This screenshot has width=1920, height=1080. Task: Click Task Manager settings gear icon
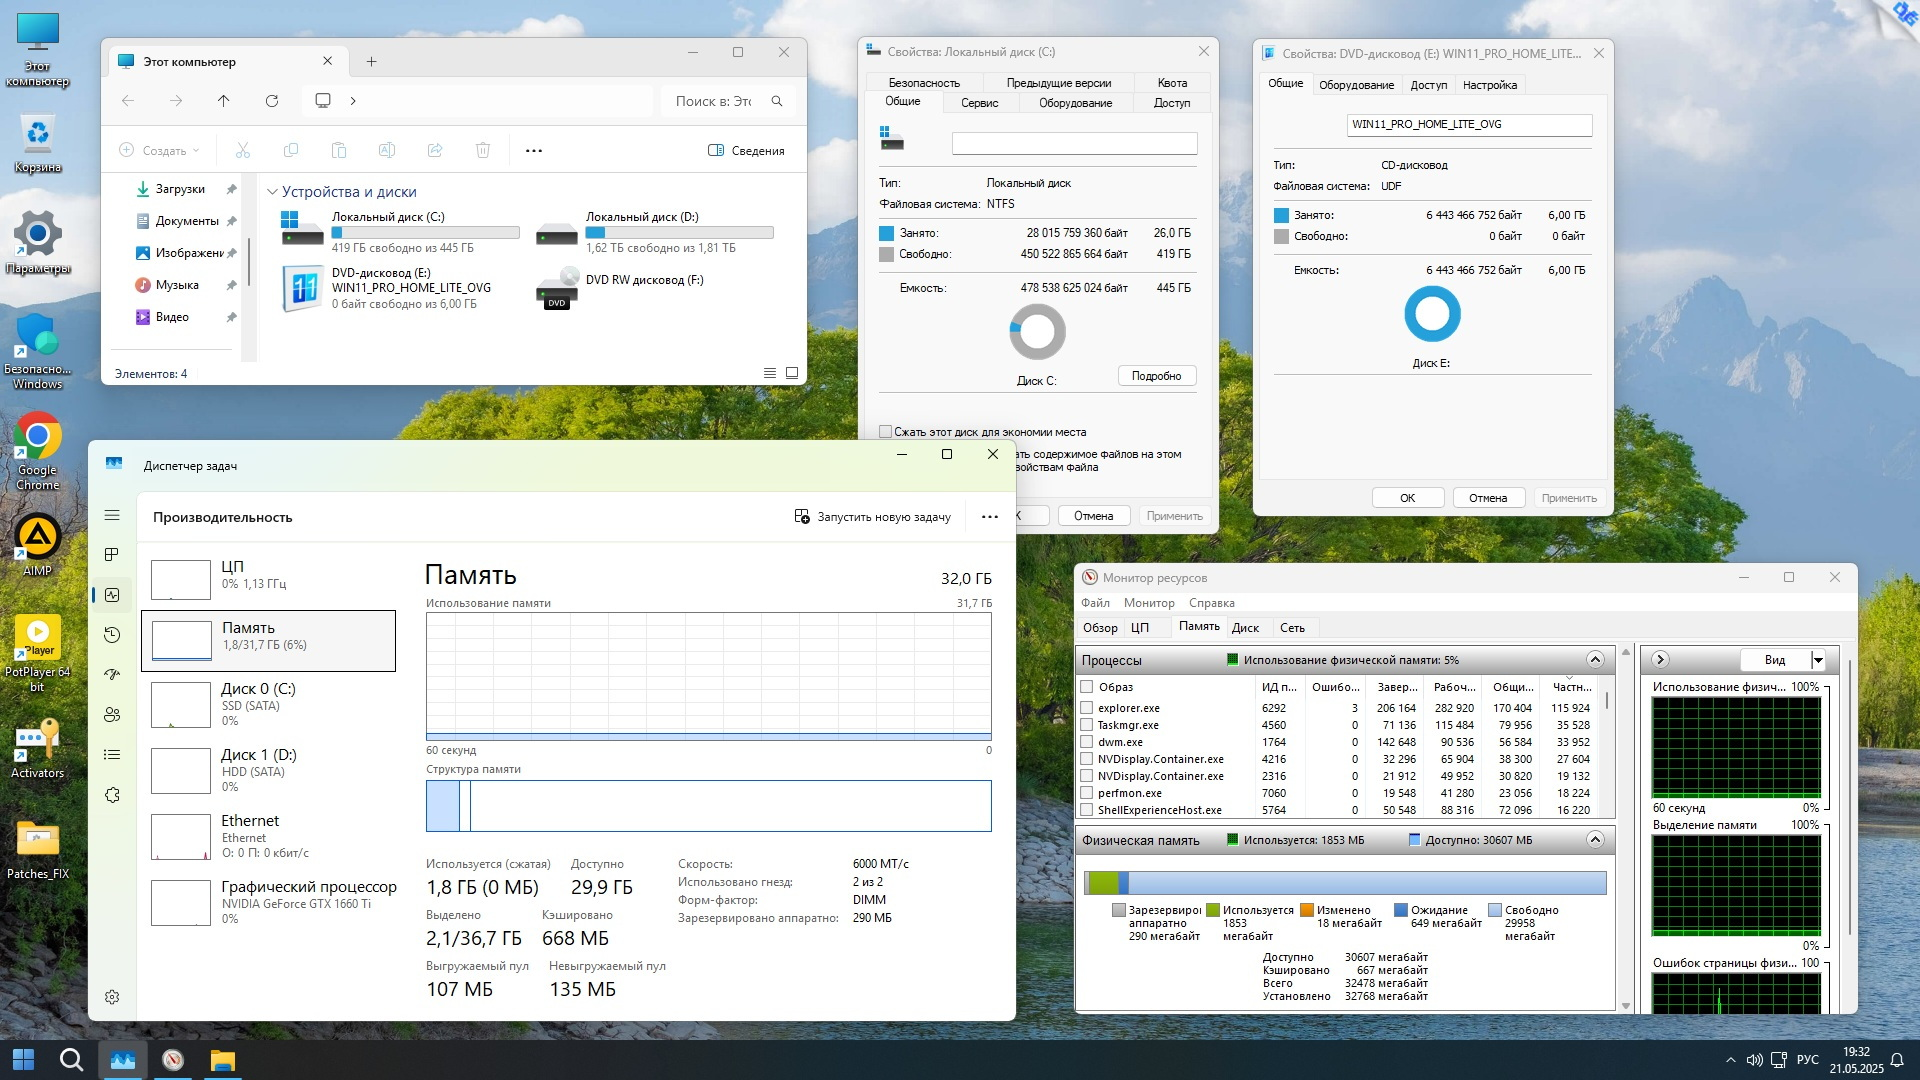pyautogui.click(x=112, y=997)
